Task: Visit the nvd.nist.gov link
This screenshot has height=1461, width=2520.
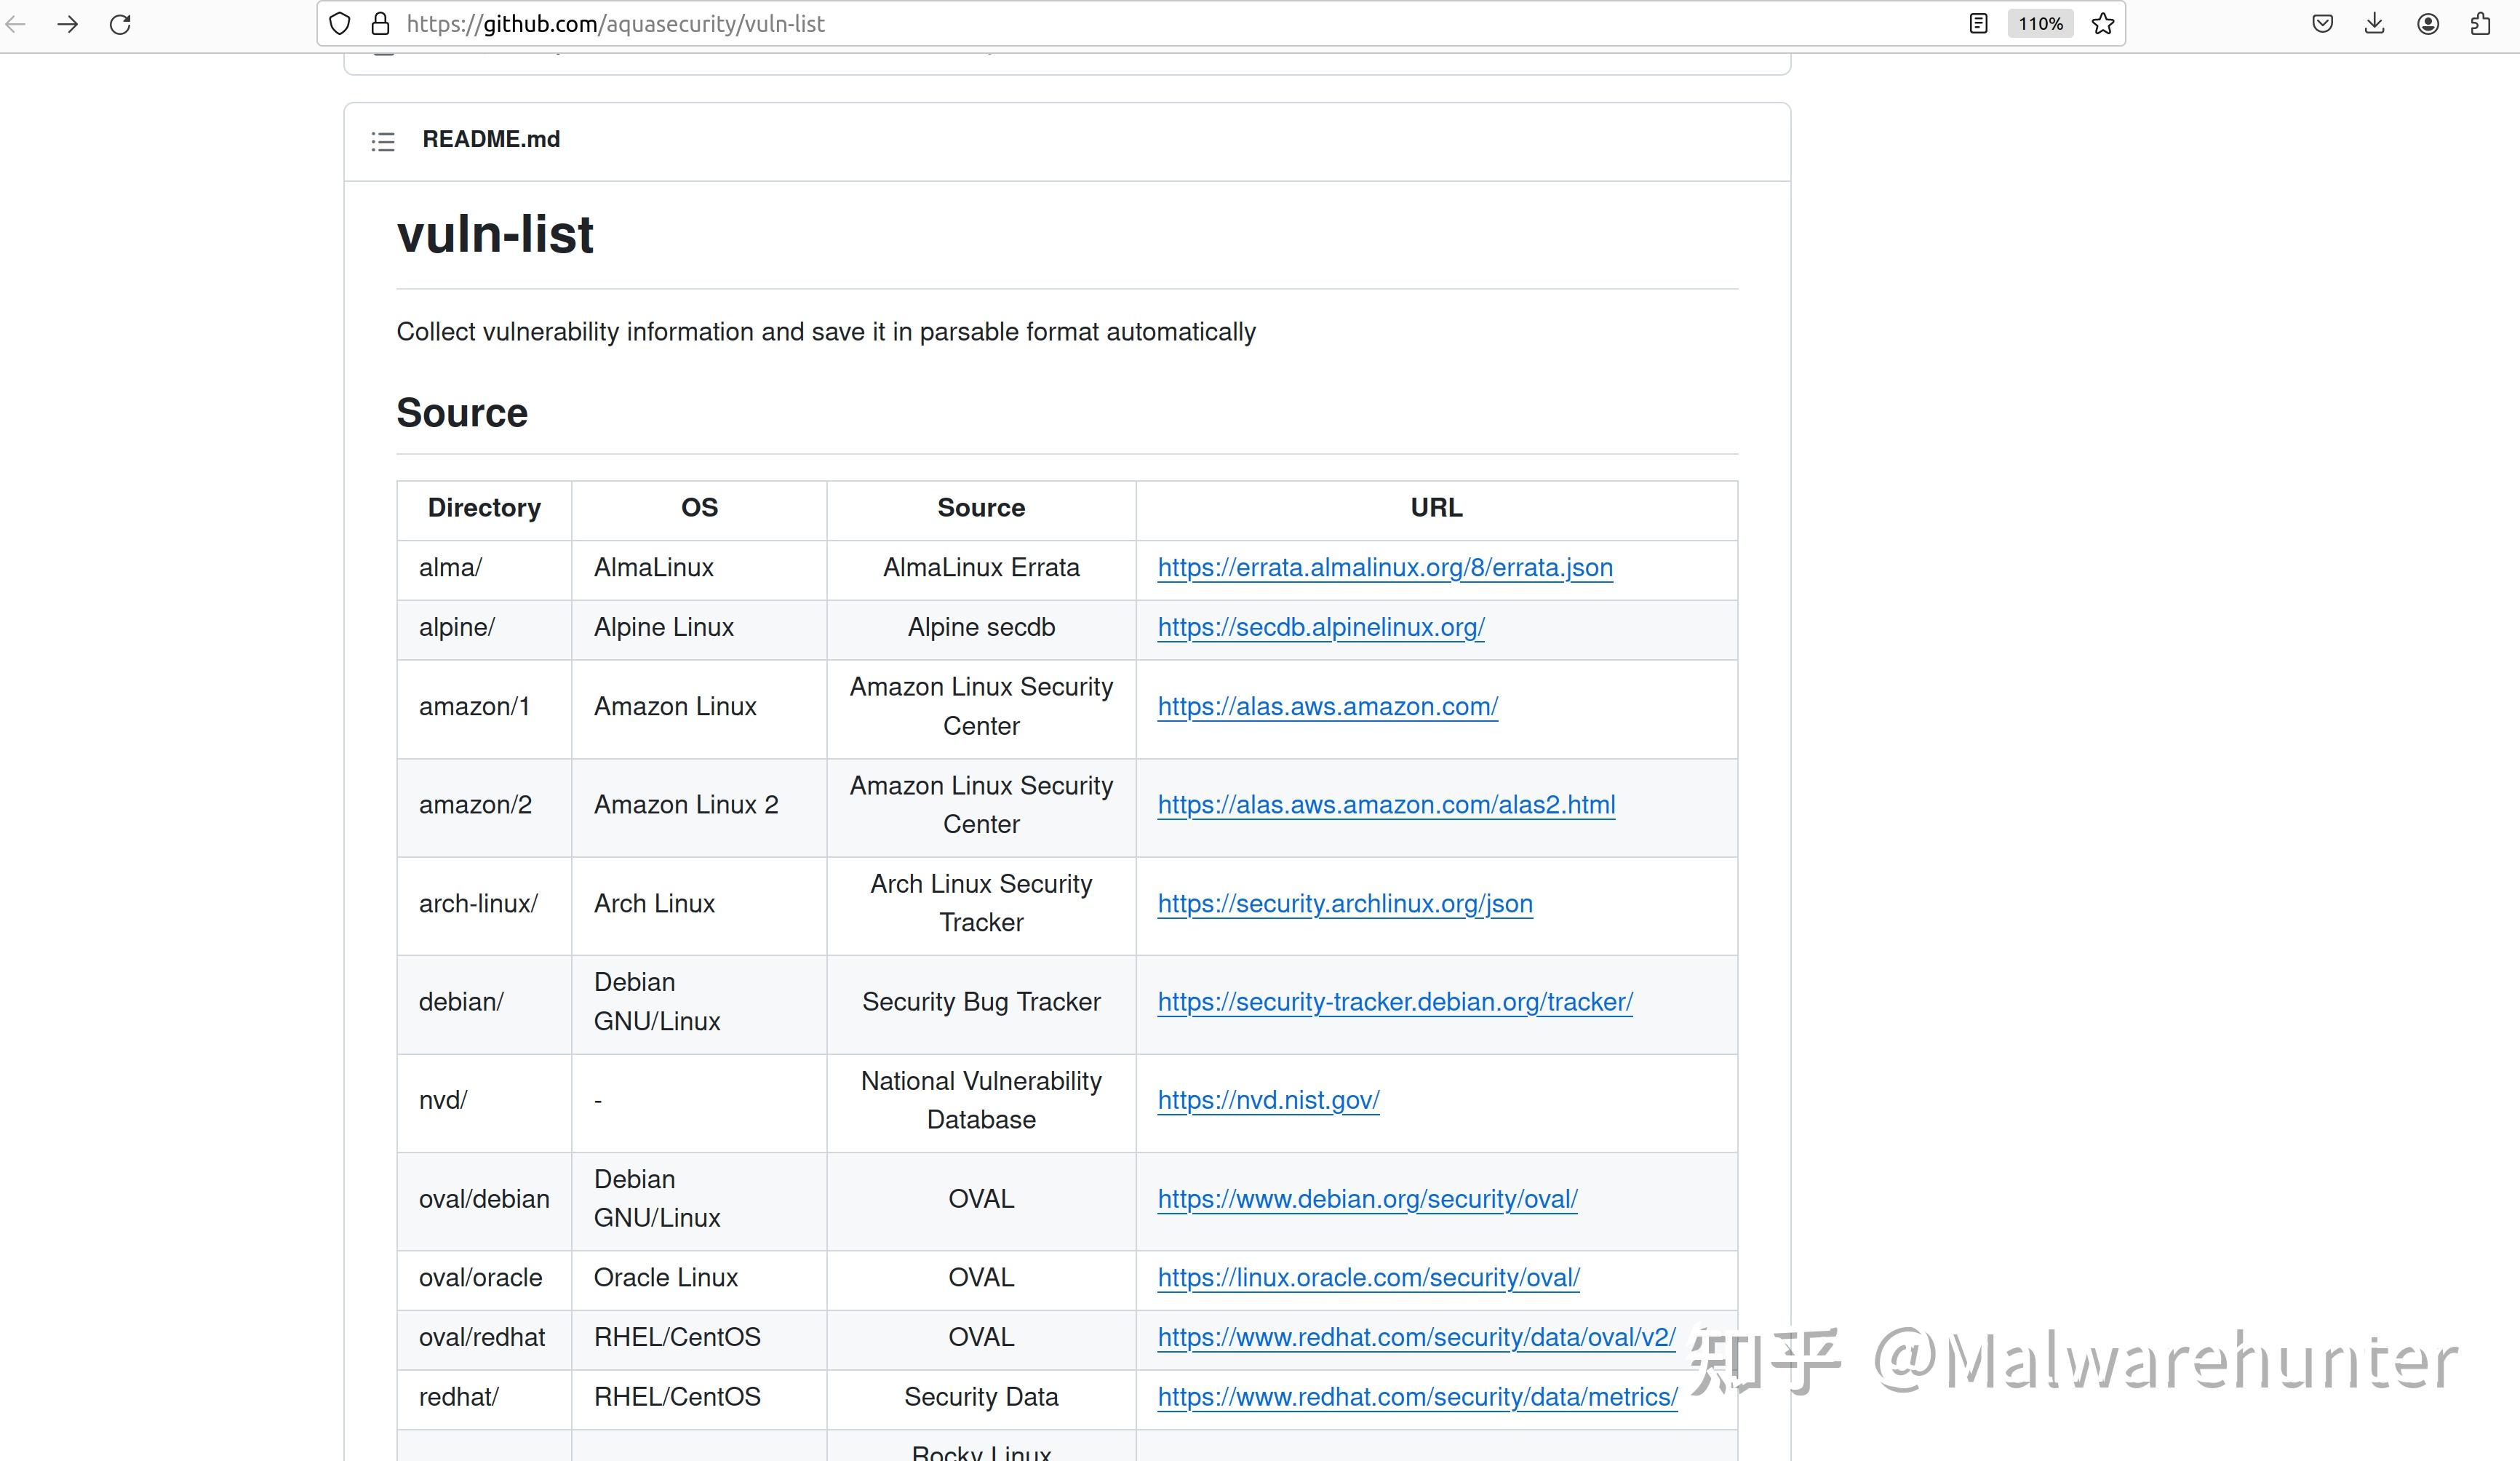Action: click(x=1268, y=1100)
